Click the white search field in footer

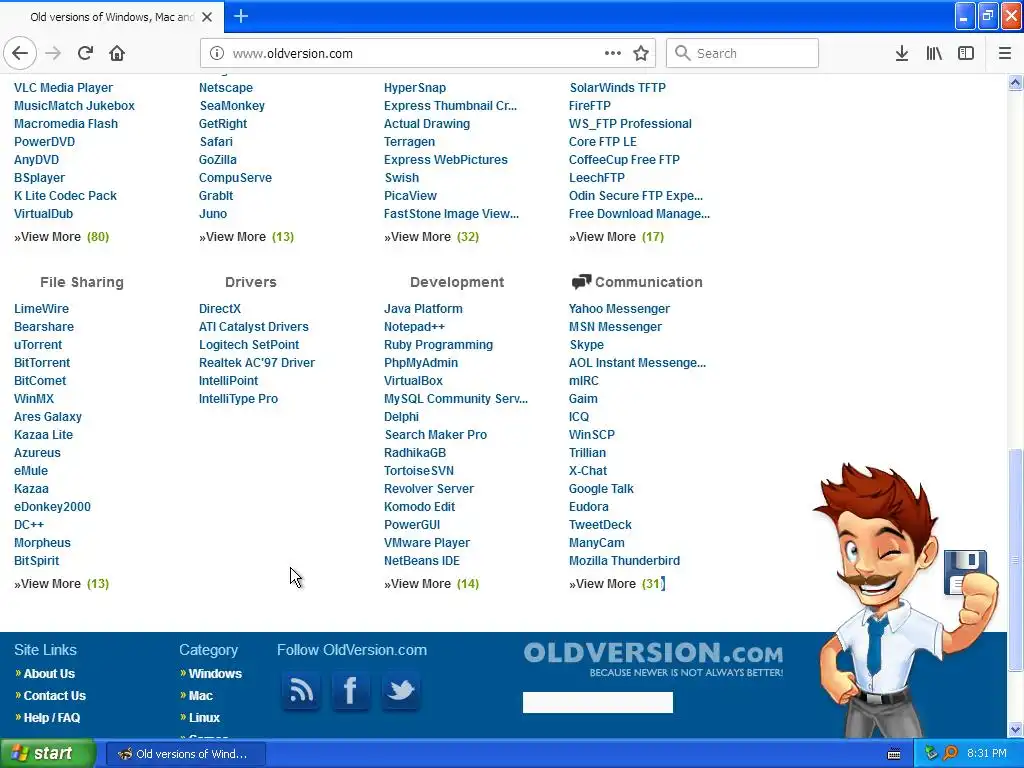pos(598,702)
